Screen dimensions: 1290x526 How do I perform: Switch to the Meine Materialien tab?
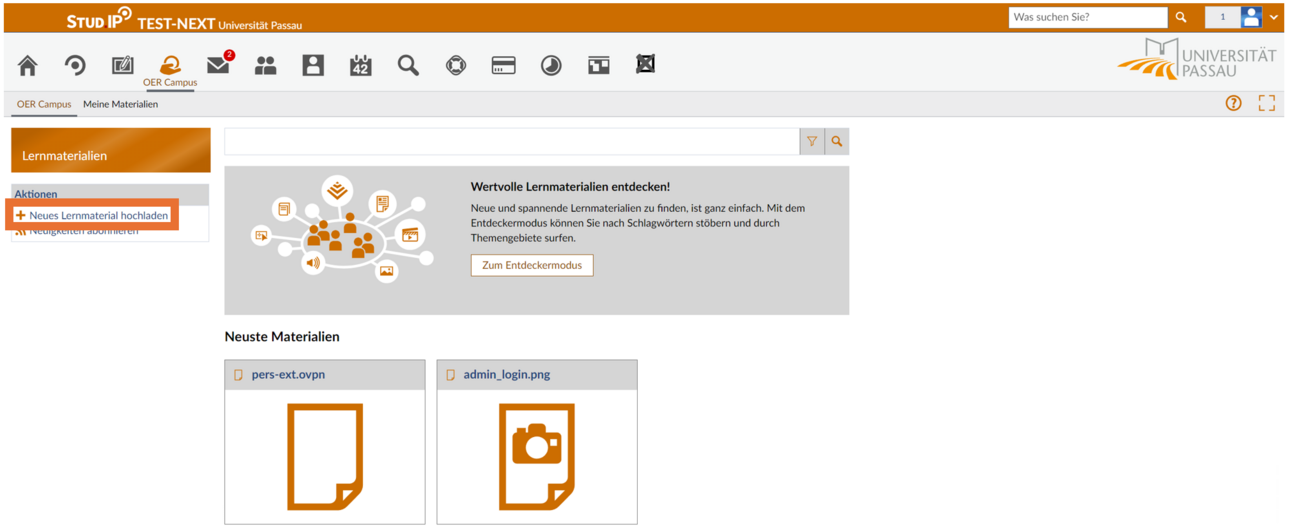point(120,104)
